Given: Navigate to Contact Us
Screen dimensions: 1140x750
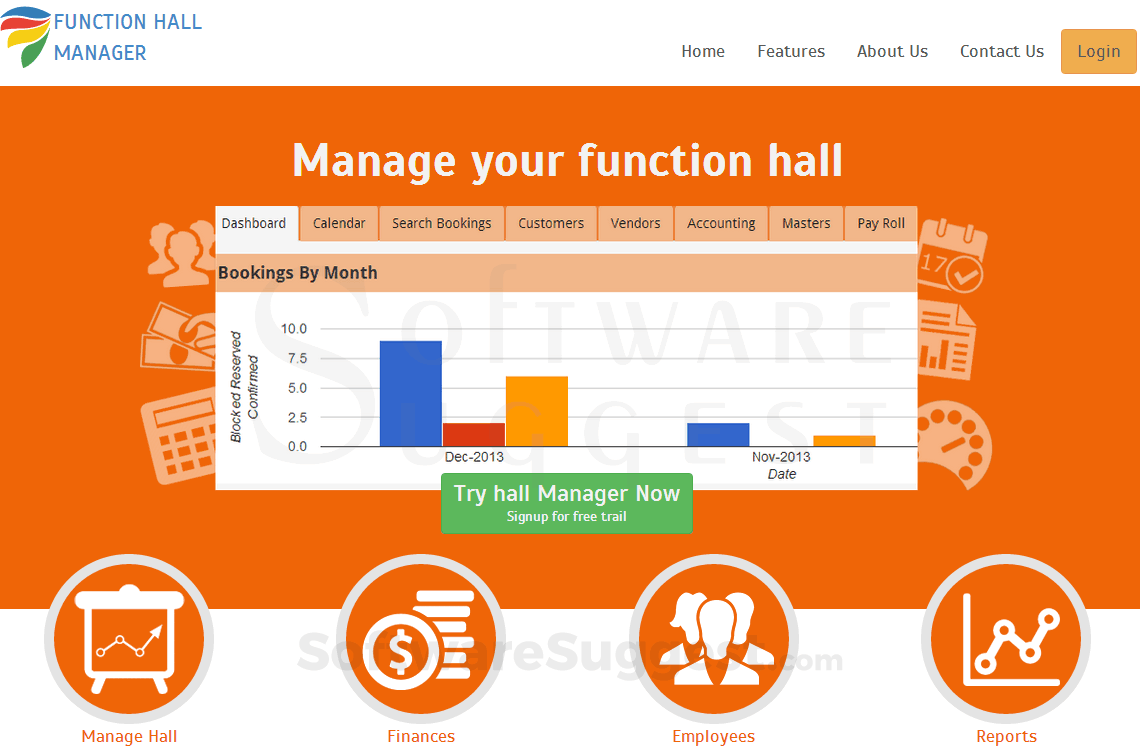Looking at the screenshot, I should 1002,52.
